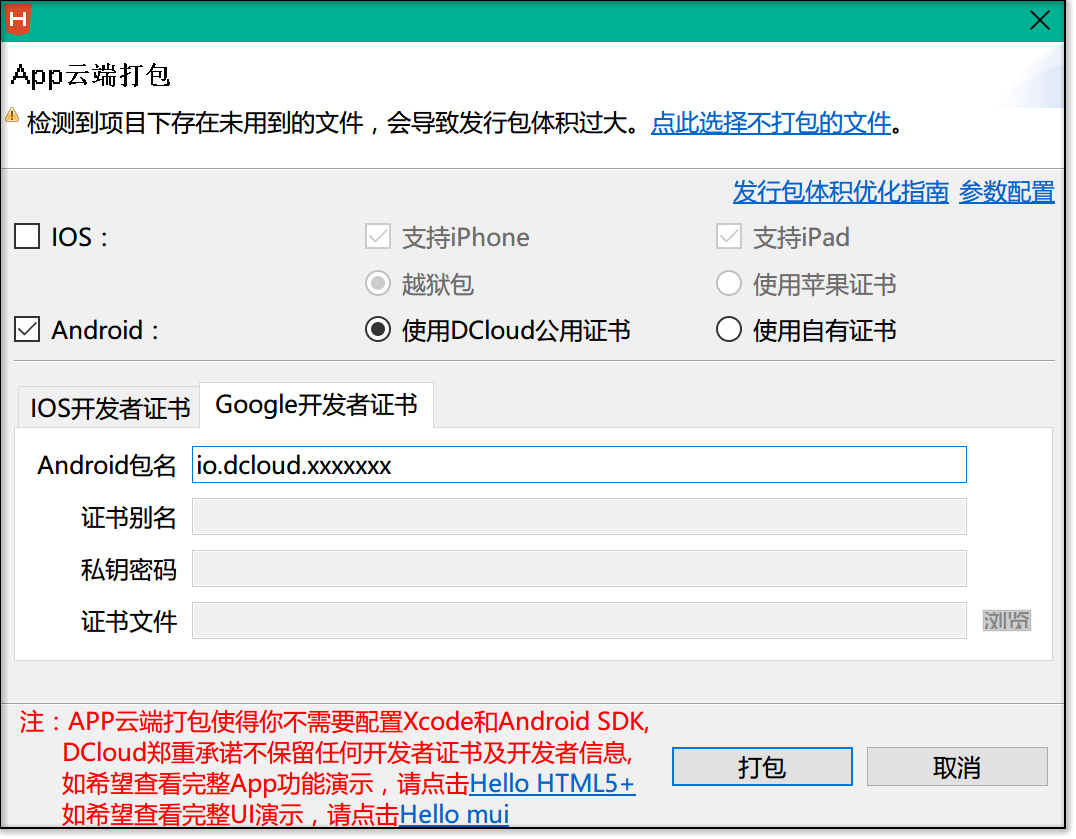
Task: Select 越狱包 radio button
Action: [x=378, y=283]
